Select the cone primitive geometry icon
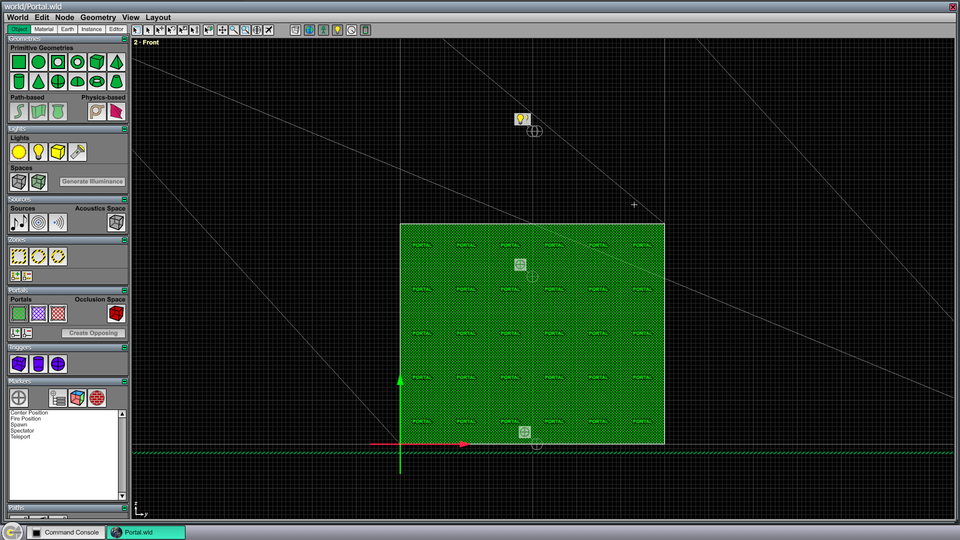This screenshot has width=960, height=540. [39, 81]
